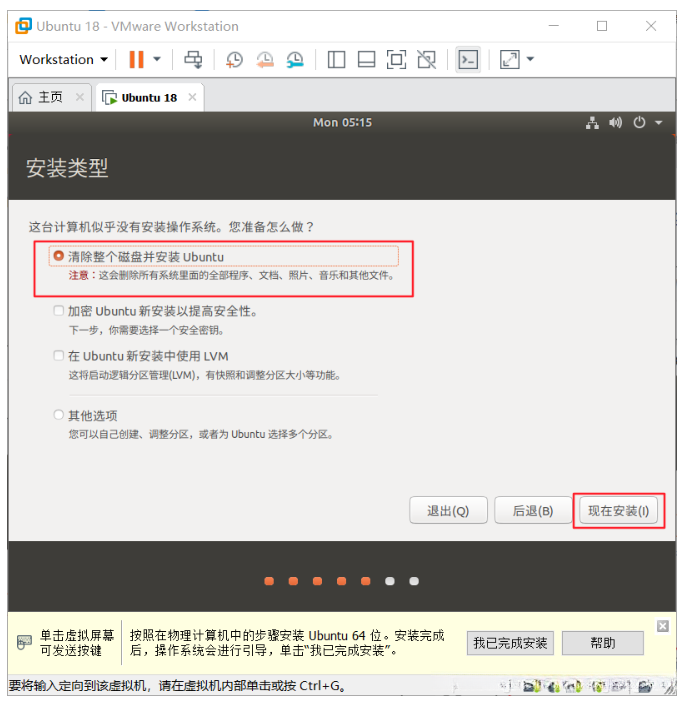Toggle the library sidebar panel view
The image size is (687, 703).
click(x=336, y=59)
